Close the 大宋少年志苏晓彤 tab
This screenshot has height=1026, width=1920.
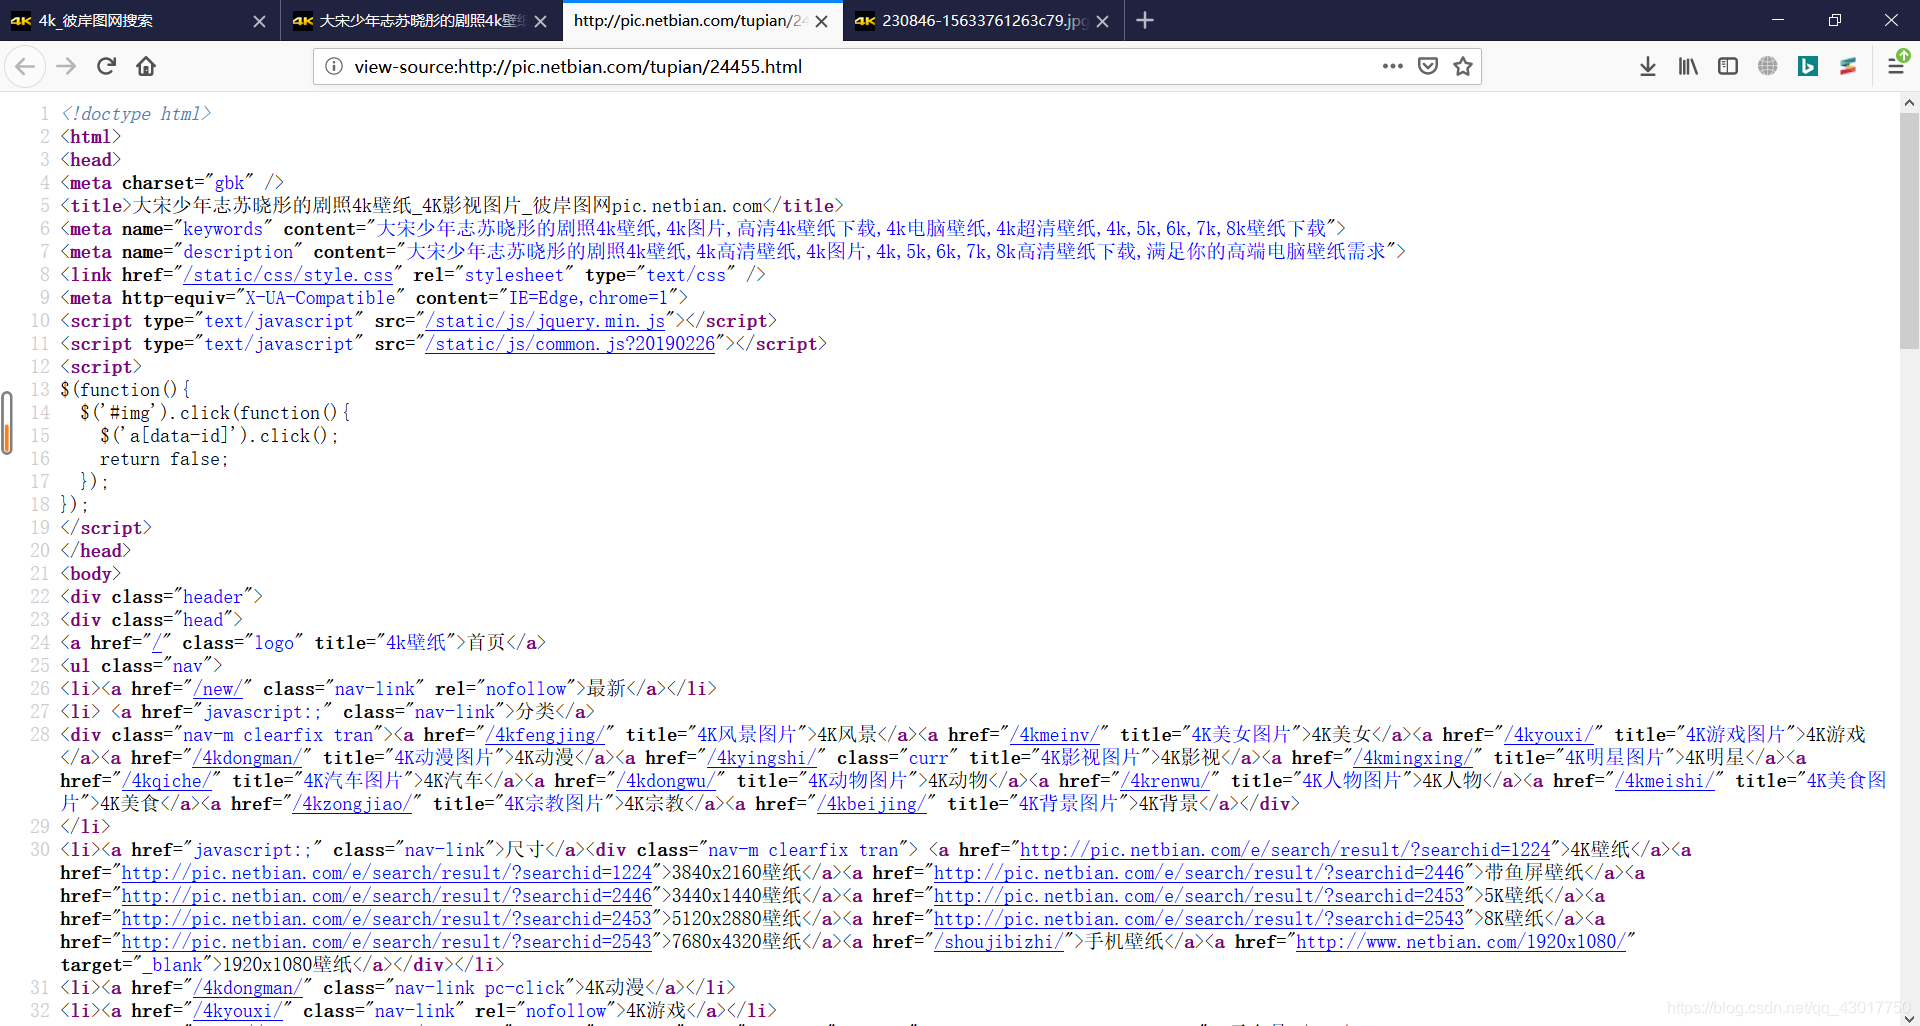(540, 21)
